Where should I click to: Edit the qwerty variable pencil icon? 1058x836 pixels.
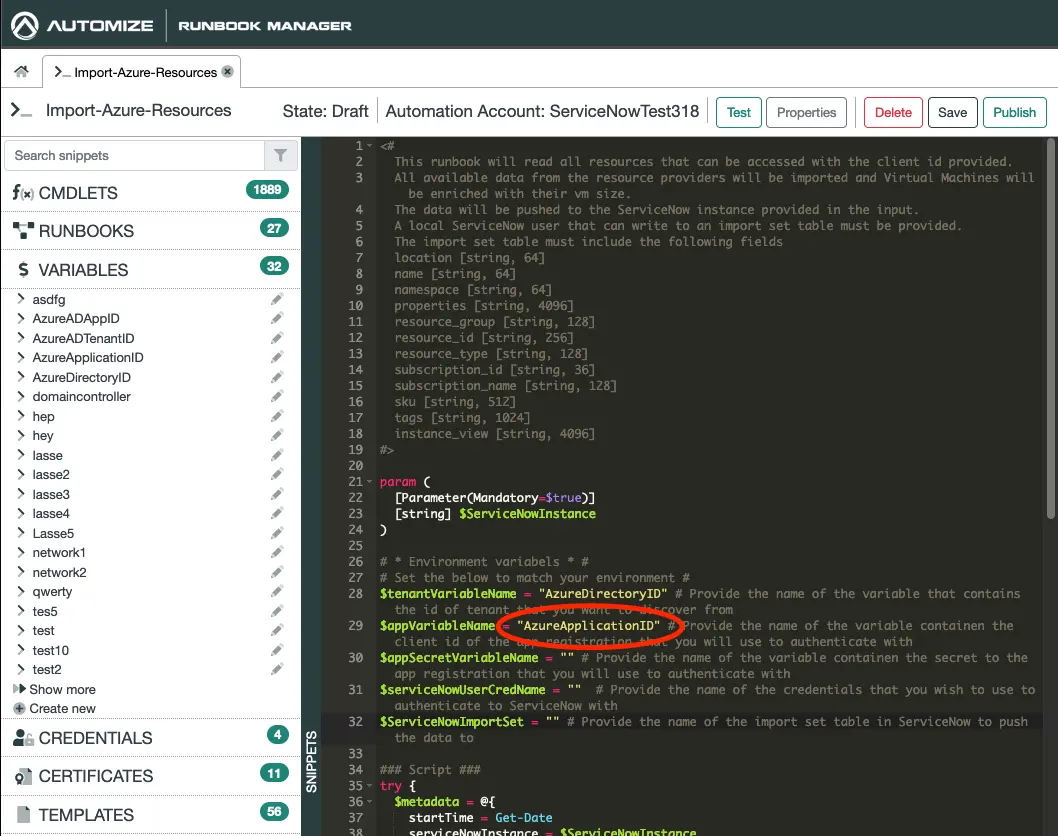pos(277,592)
